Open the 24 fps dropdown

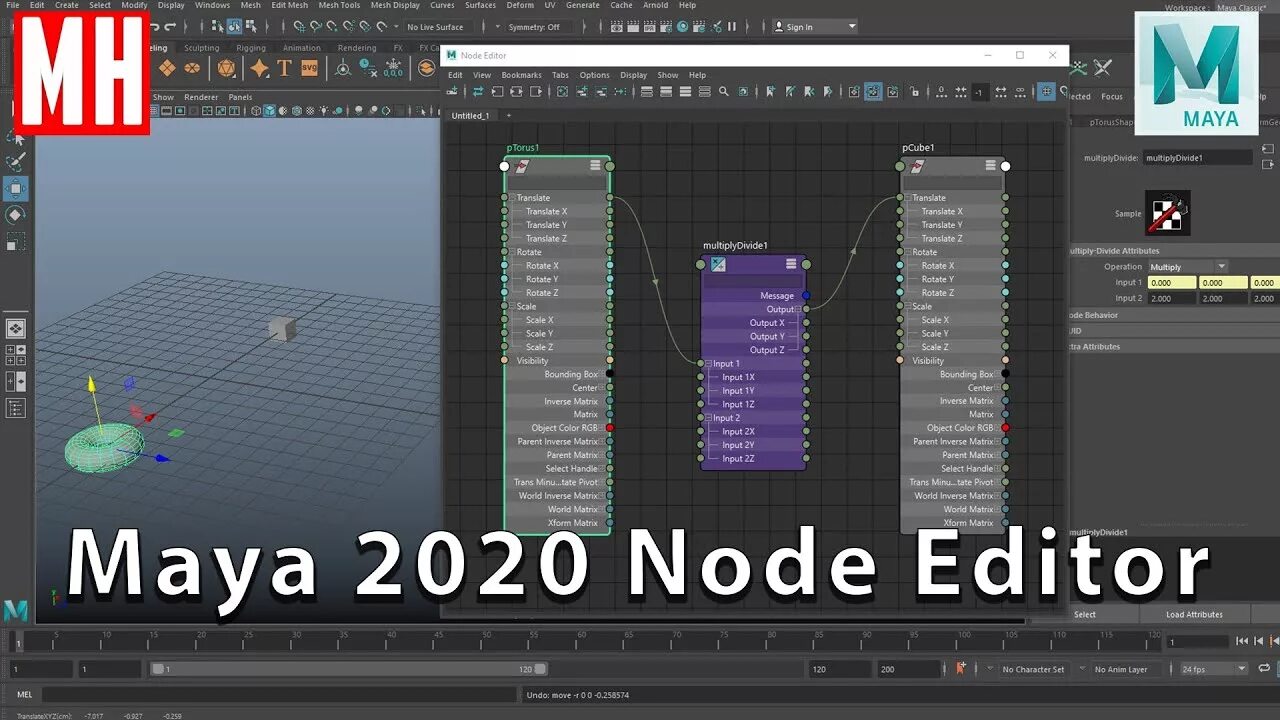[x=1214, y=669]
